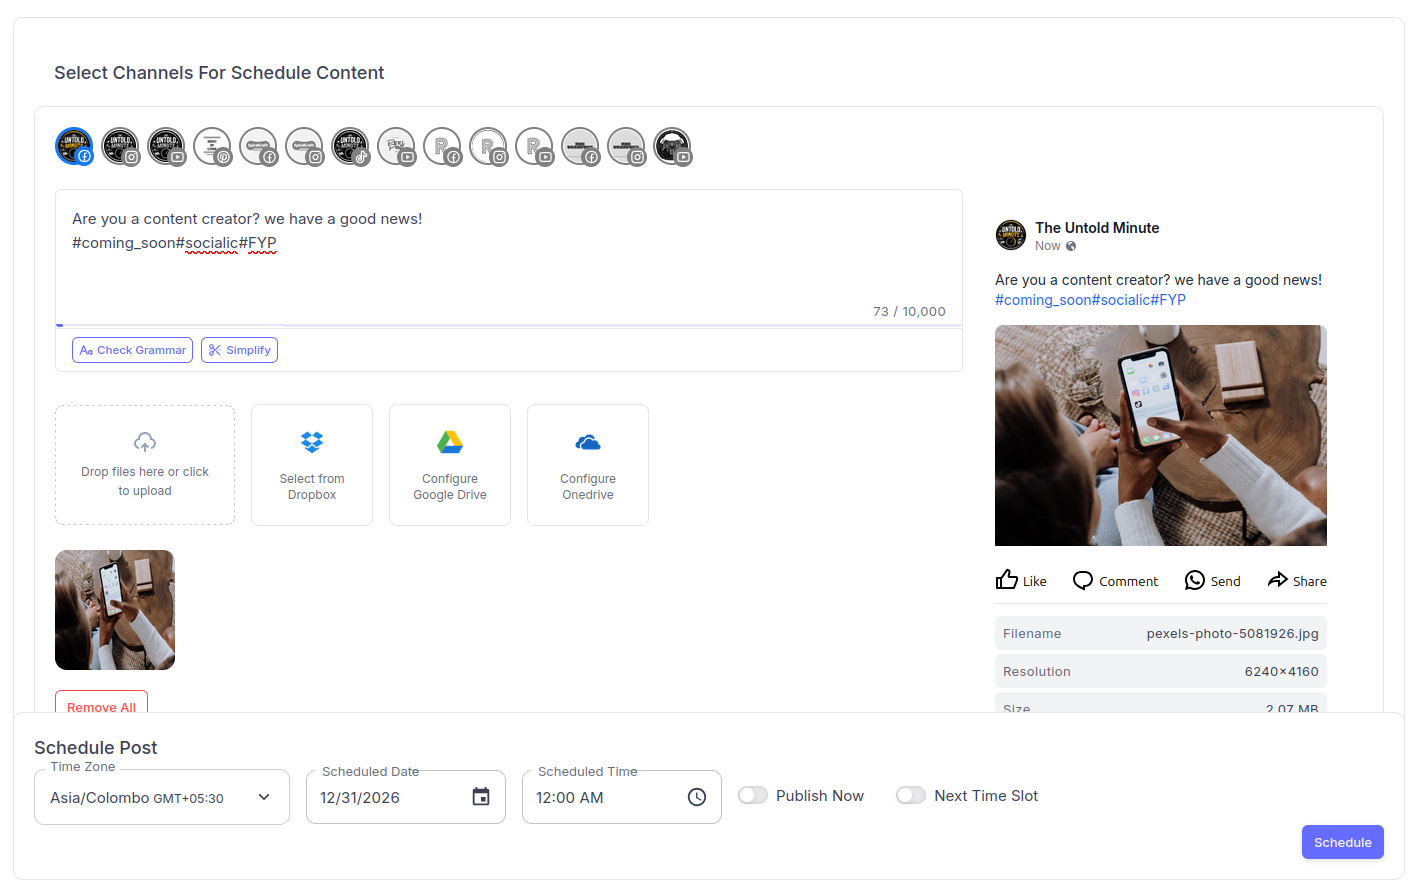Enable the Publish Now toggle
The width and height of the screenshot is (1423, 890).
click(753, 796)
